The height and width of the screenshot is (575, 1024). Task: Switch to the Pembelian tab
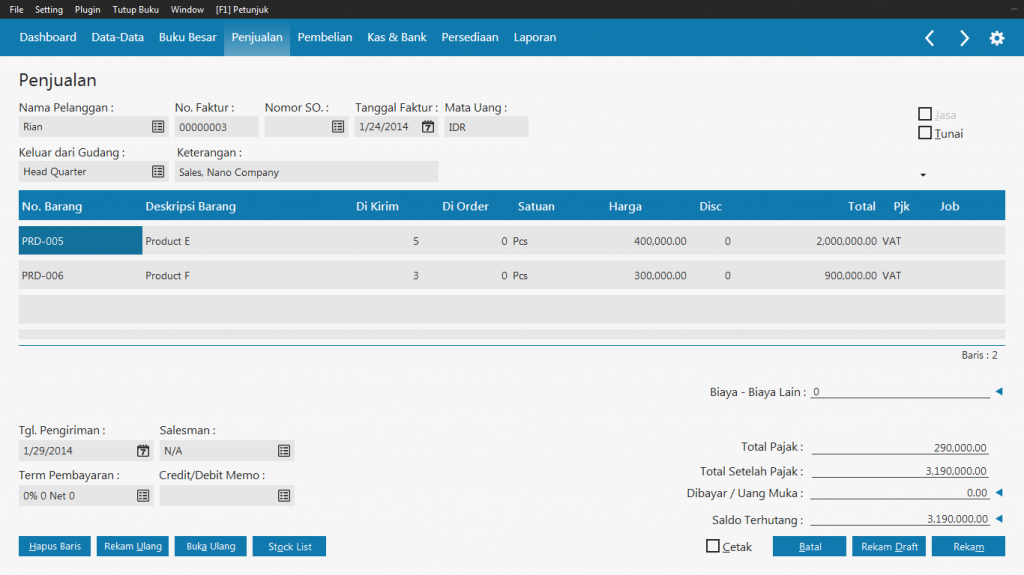[x=325, y=37]
